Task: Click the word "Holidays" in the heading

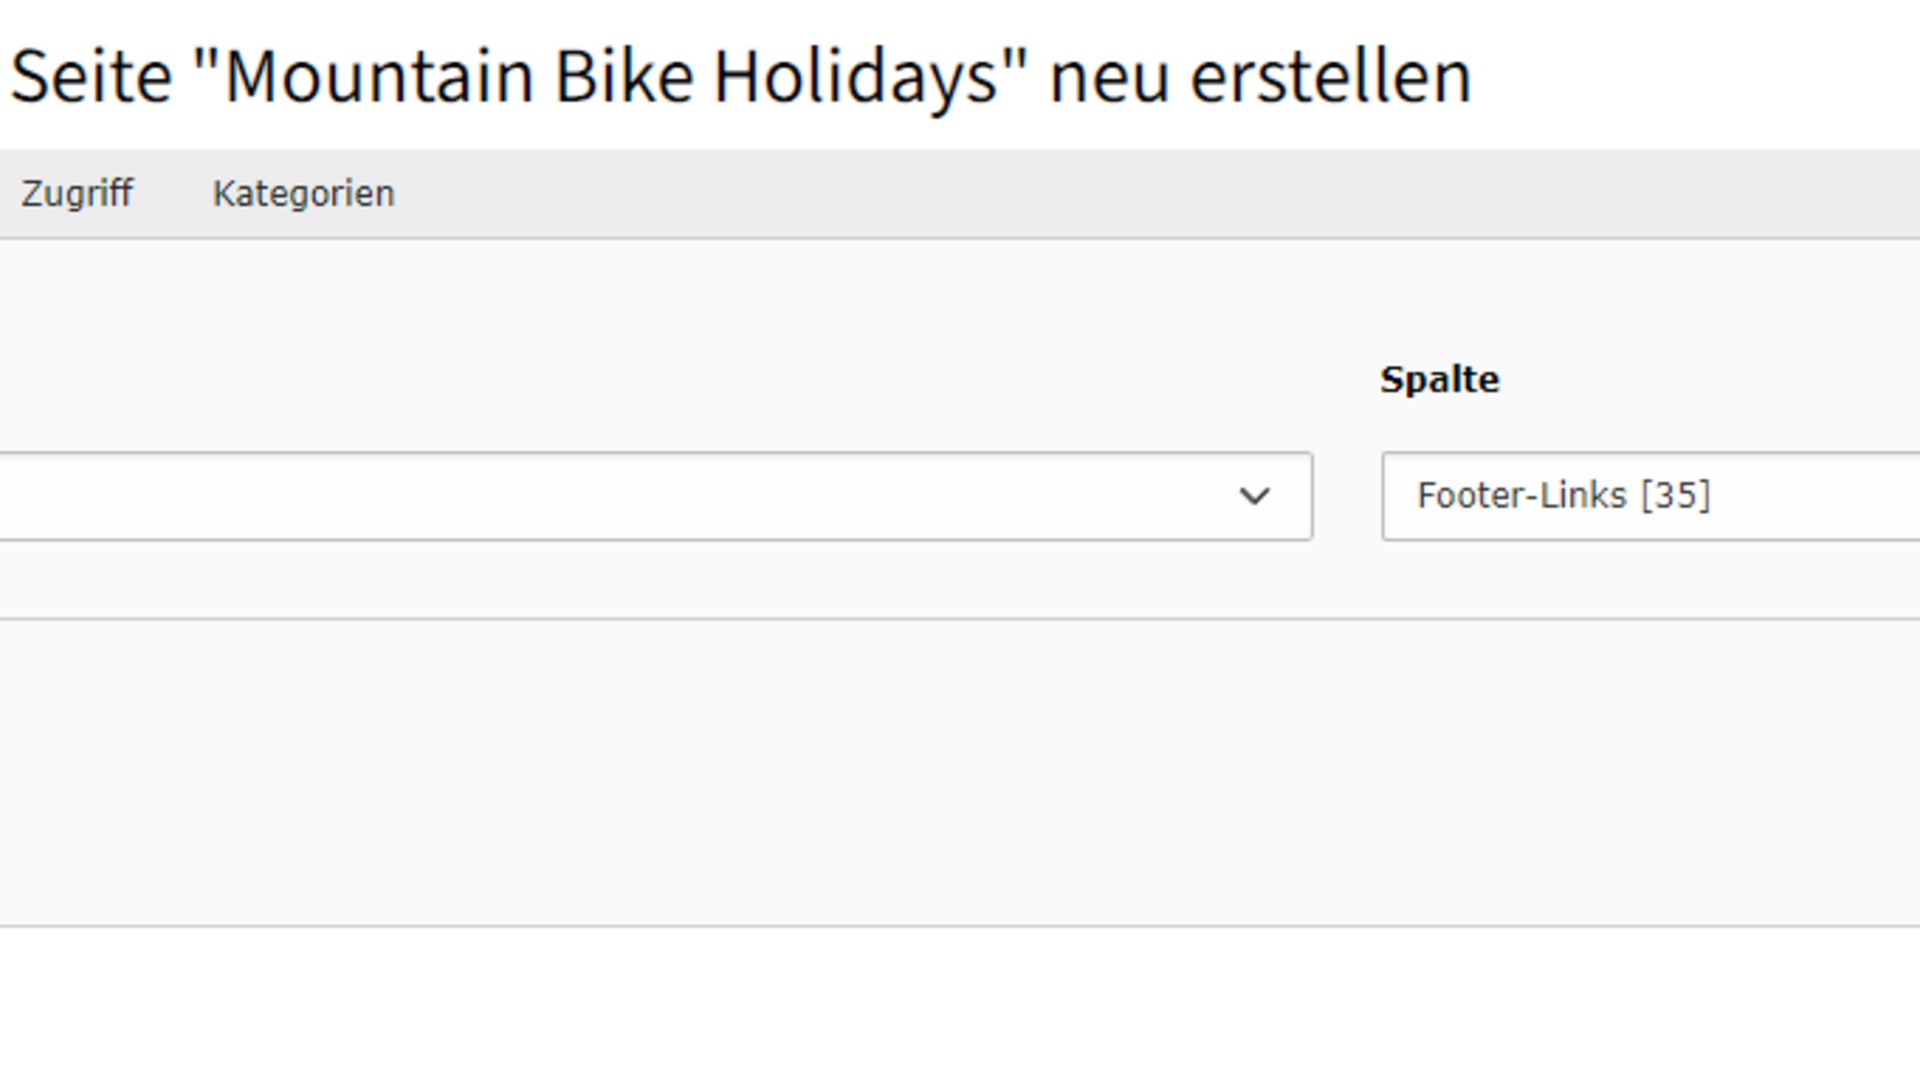Action: click(x=855, y=78)
